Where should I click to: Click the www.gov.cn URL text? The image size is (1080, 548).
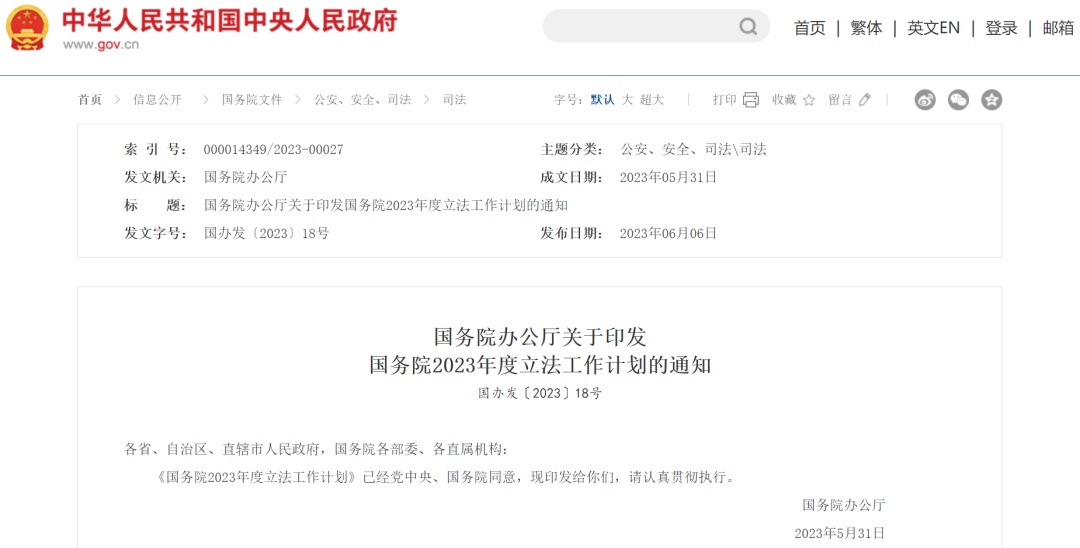point(101,45)
